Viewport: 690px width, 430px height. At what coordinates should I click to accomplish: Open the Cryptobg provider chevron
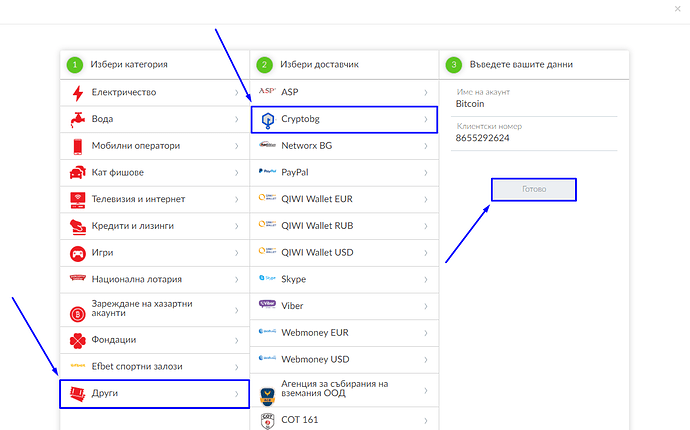click(x=426, y=119)
